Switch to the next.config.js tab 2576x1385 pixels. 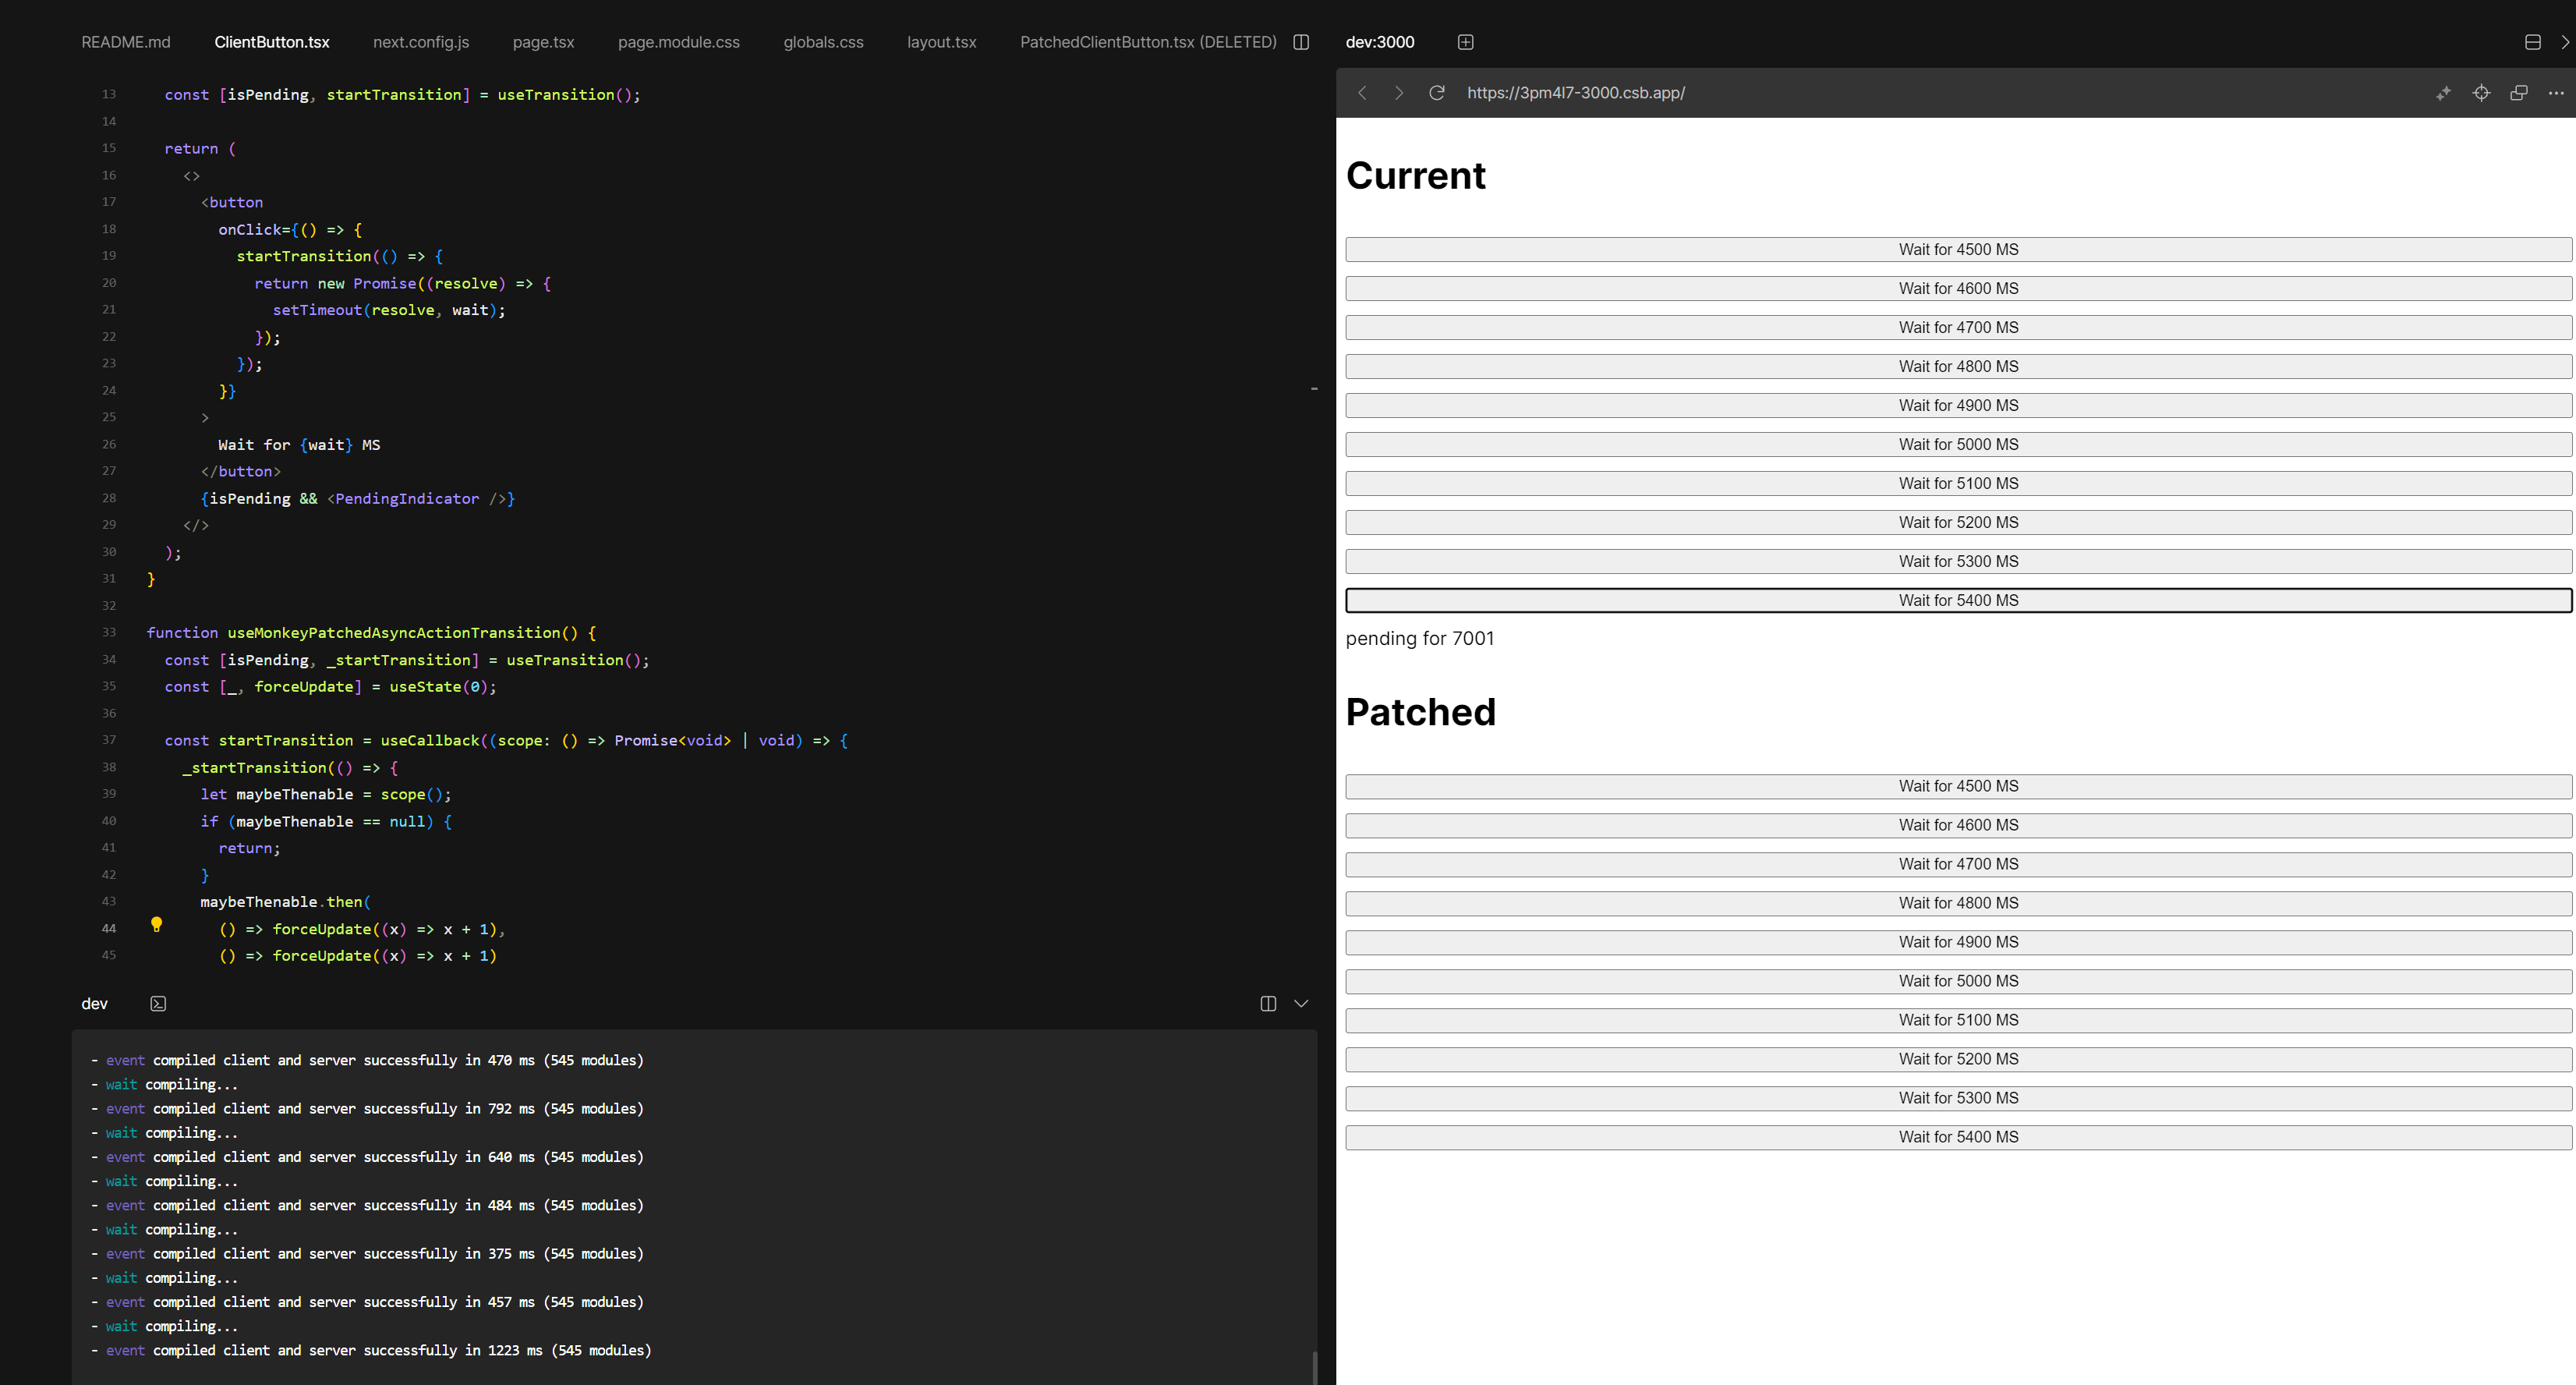pos(421,42)
